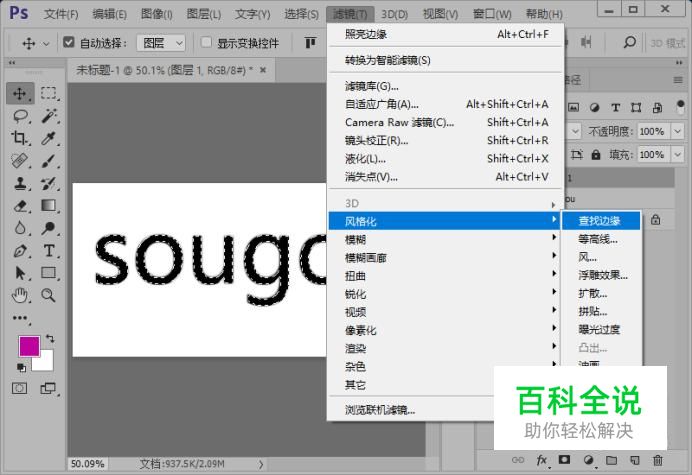Open the fill 100% dropdown arrow
This screenshot has height=475, width=692.
click(677, 155)
